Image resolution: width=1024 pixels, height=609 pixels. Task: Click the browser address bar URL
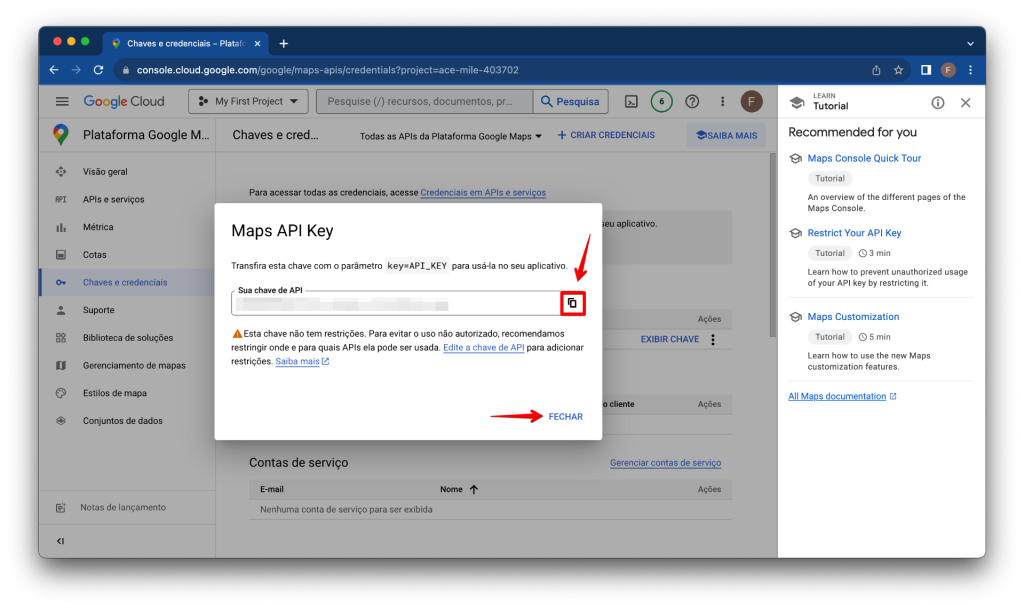coord(327,70)
